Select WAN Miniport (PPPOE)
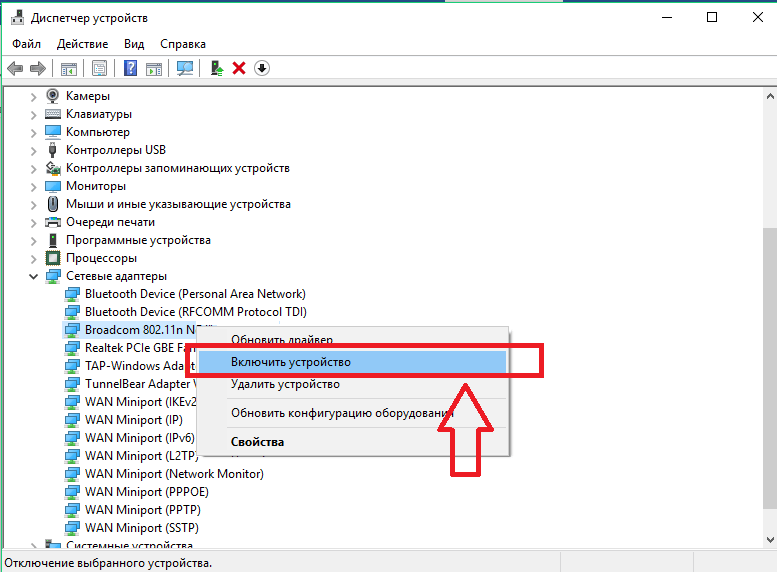Screen dimensions: 777x572 coord(147,492)
